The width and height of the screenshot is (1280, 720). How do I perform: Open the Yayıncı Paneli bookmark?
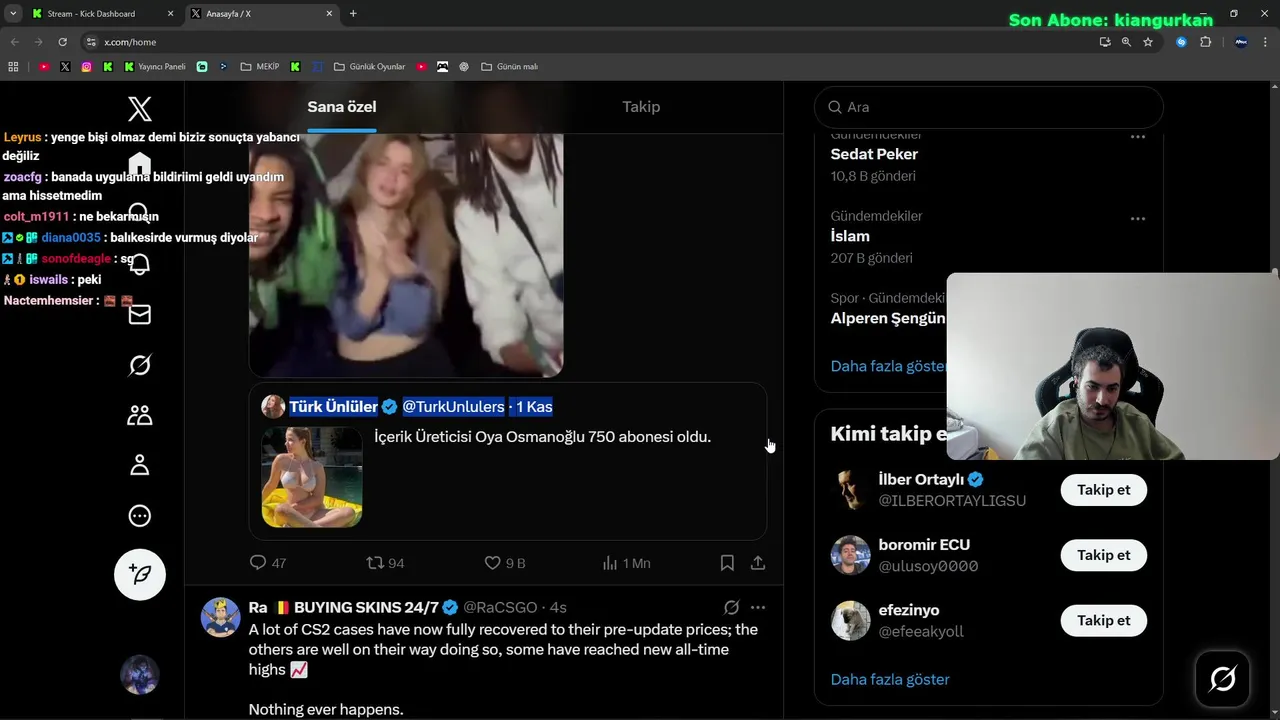click(155, 67)
